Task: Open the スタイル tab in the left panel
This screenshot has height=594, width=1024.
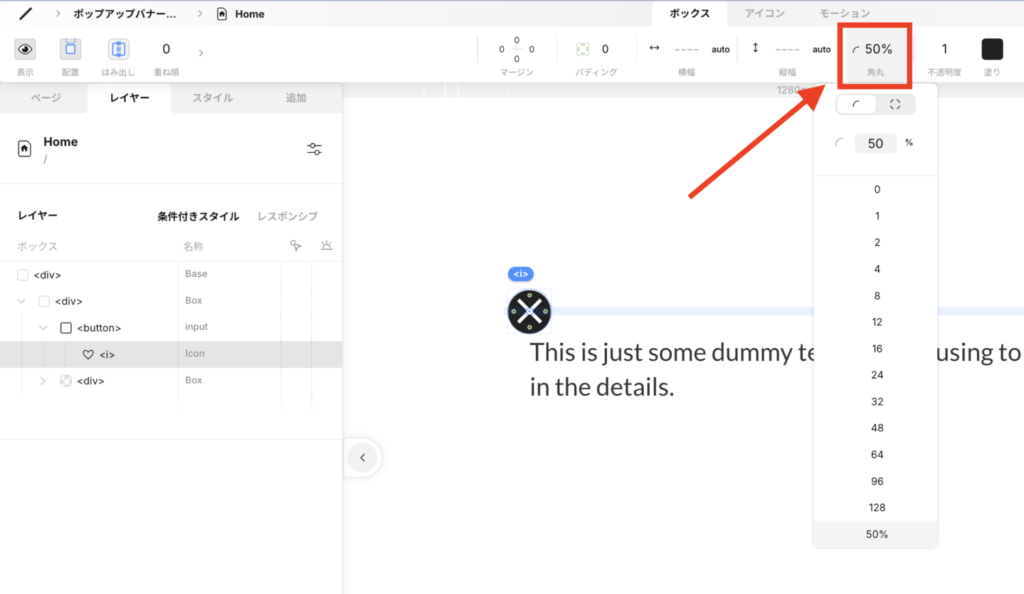Action: click(x=212, y=98)
